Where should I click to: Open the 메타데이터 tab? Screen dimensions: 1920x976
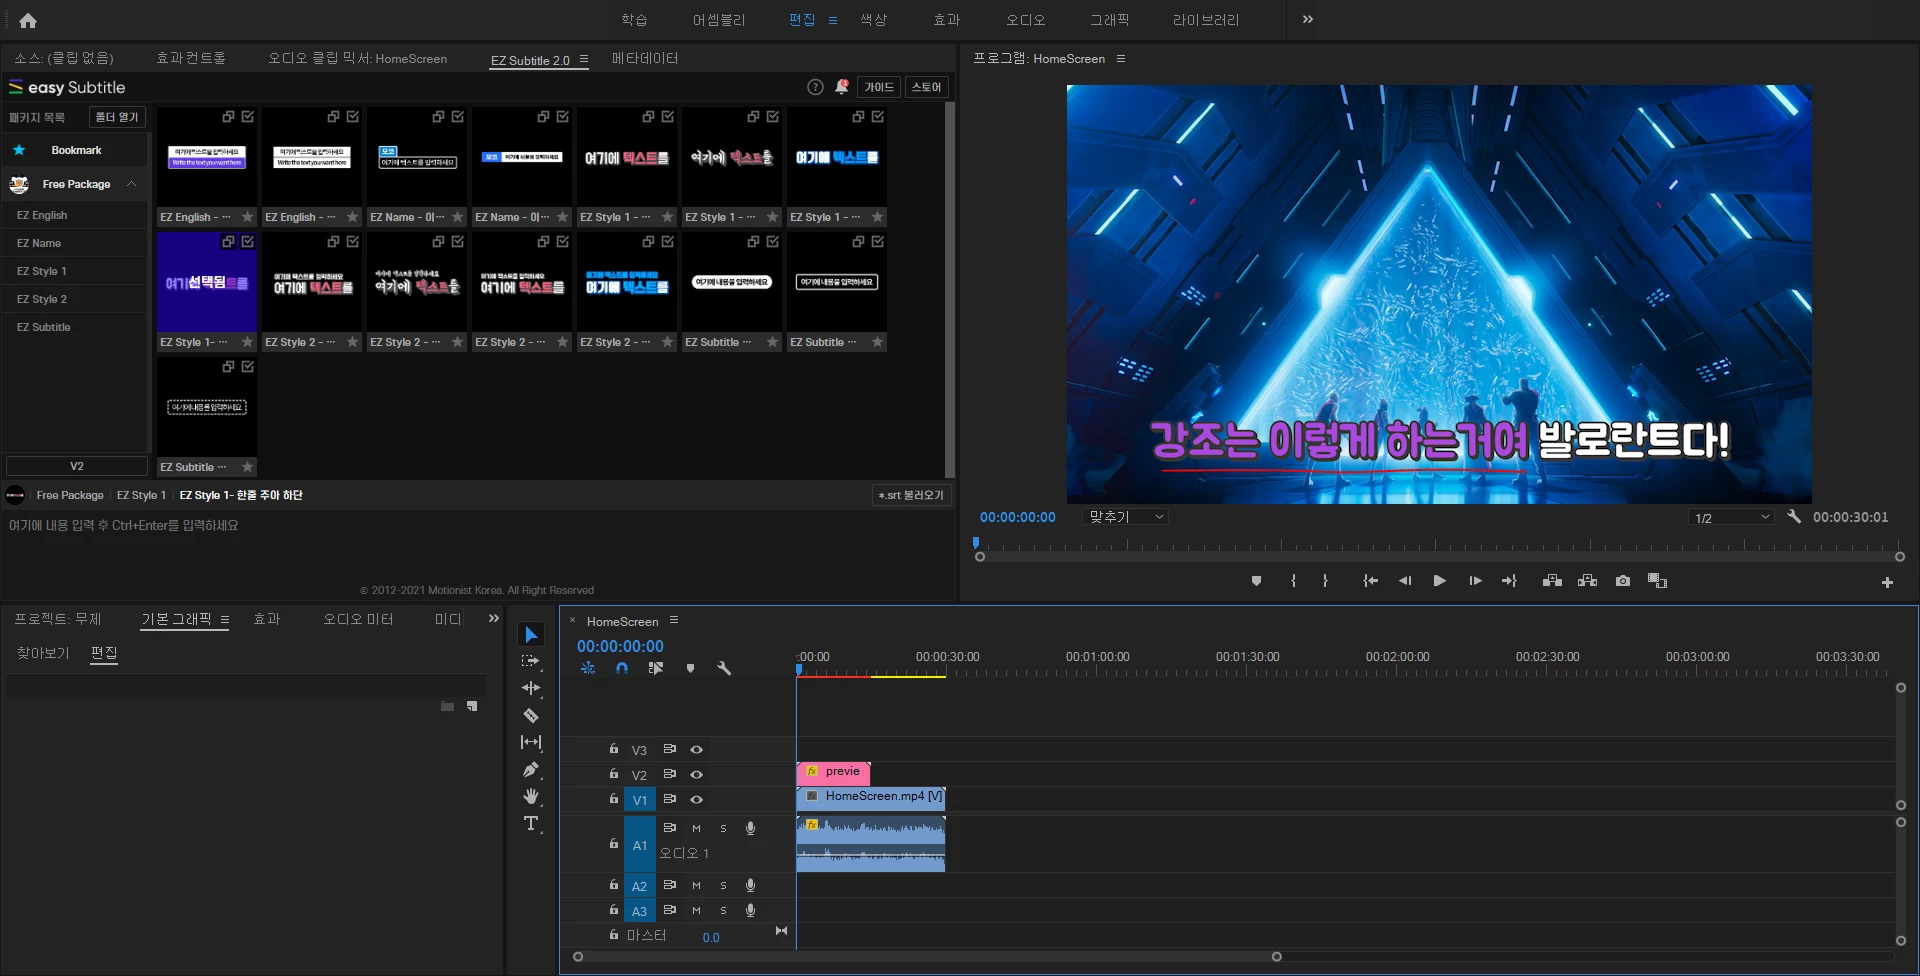click(x=645, y=59)
